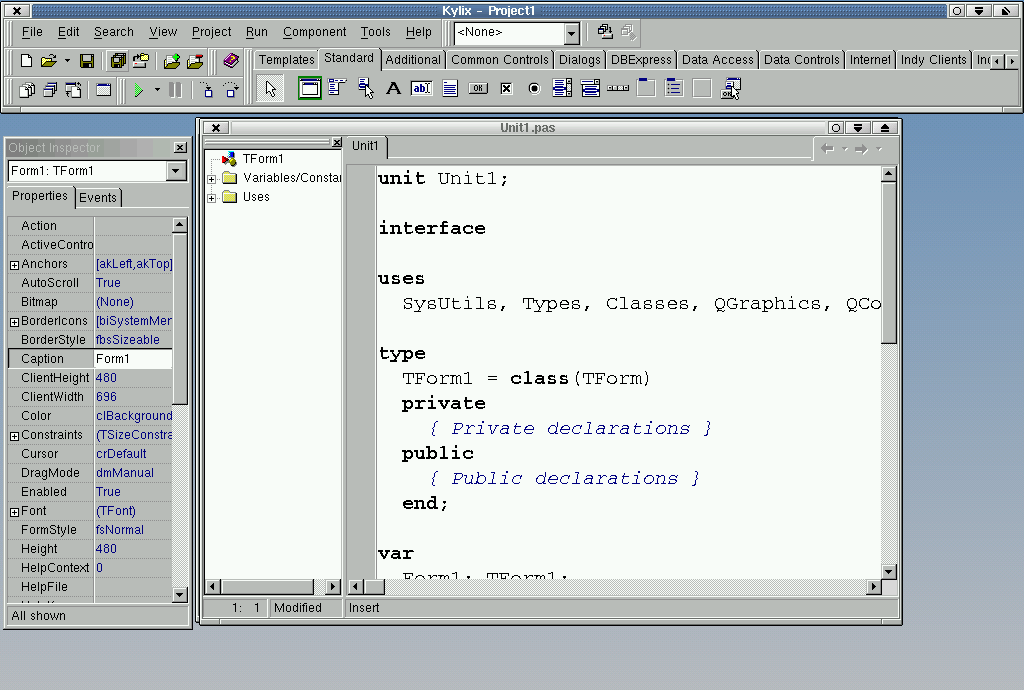Open the Component menu
Viewport: 1024px width, 690px height.
pos(314,32)
